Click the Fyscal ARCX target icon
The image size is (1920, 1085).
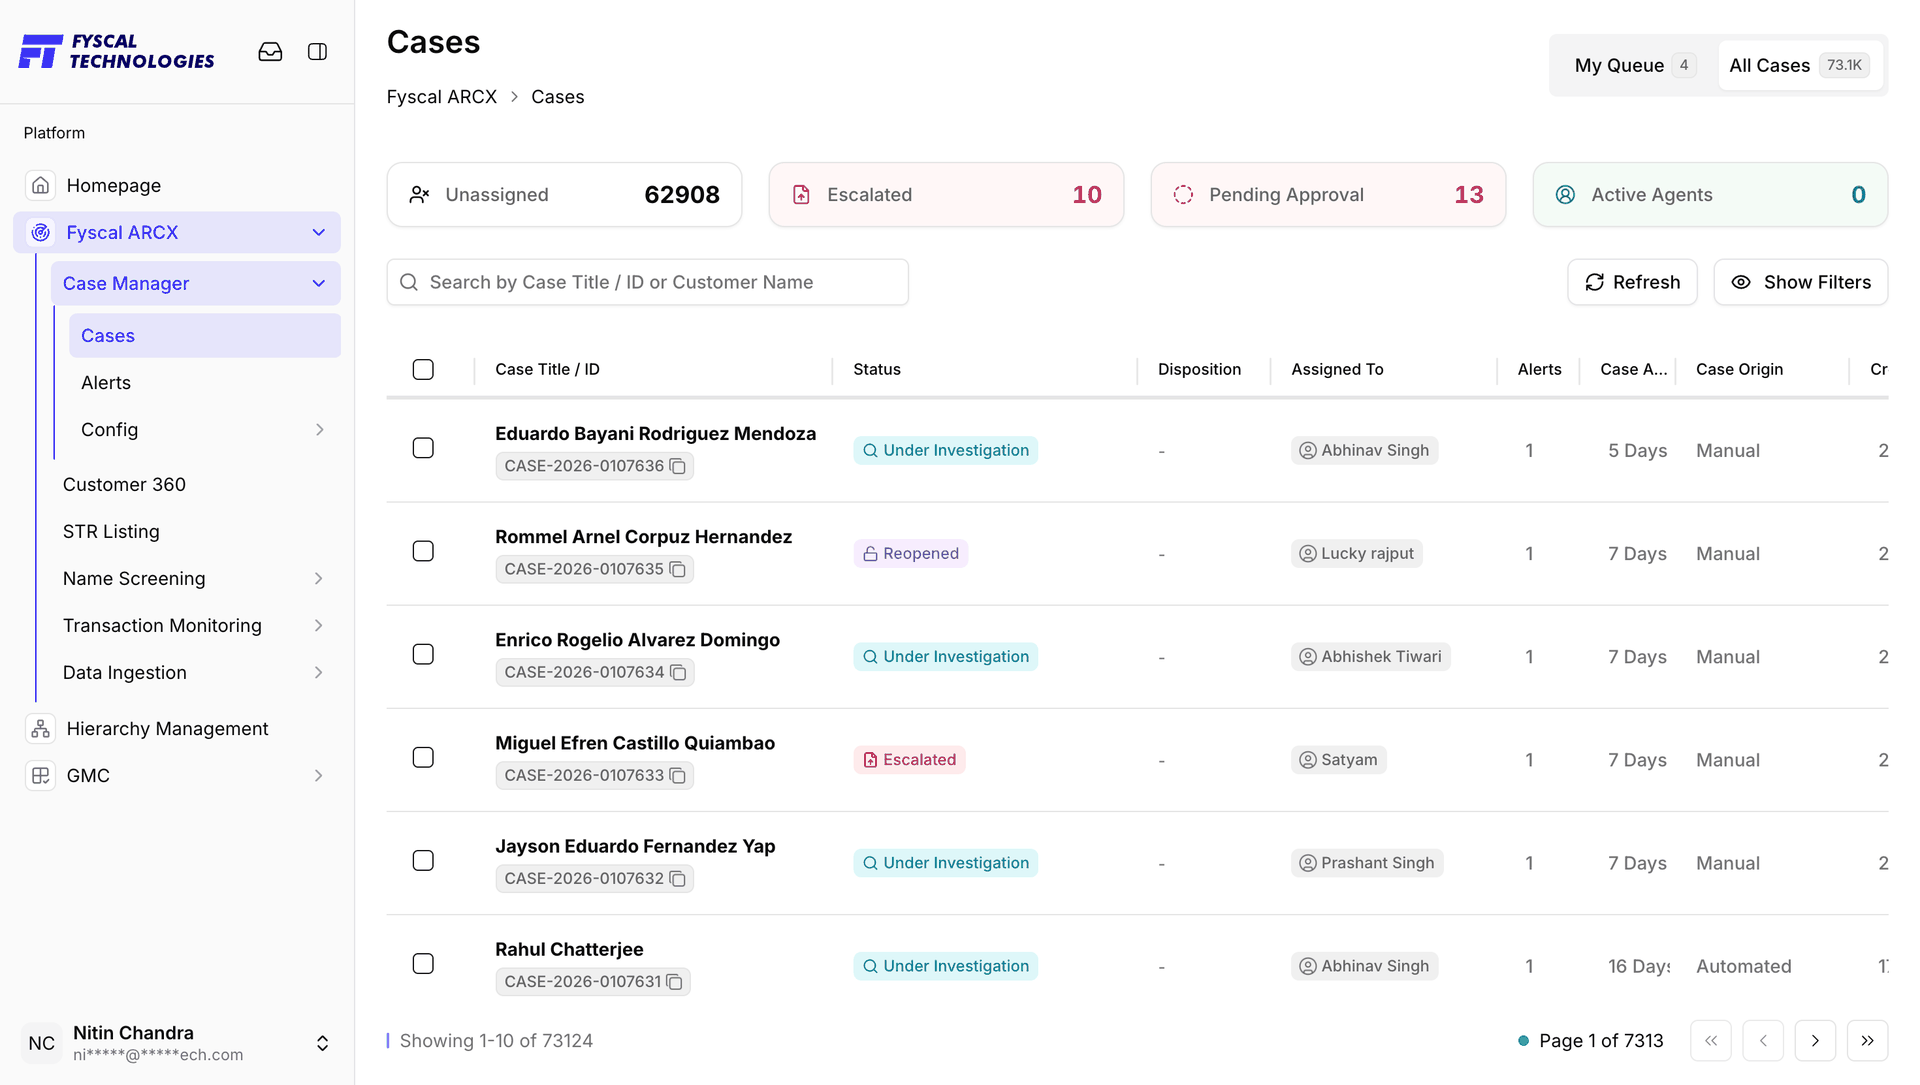click(x=40, y=232)
